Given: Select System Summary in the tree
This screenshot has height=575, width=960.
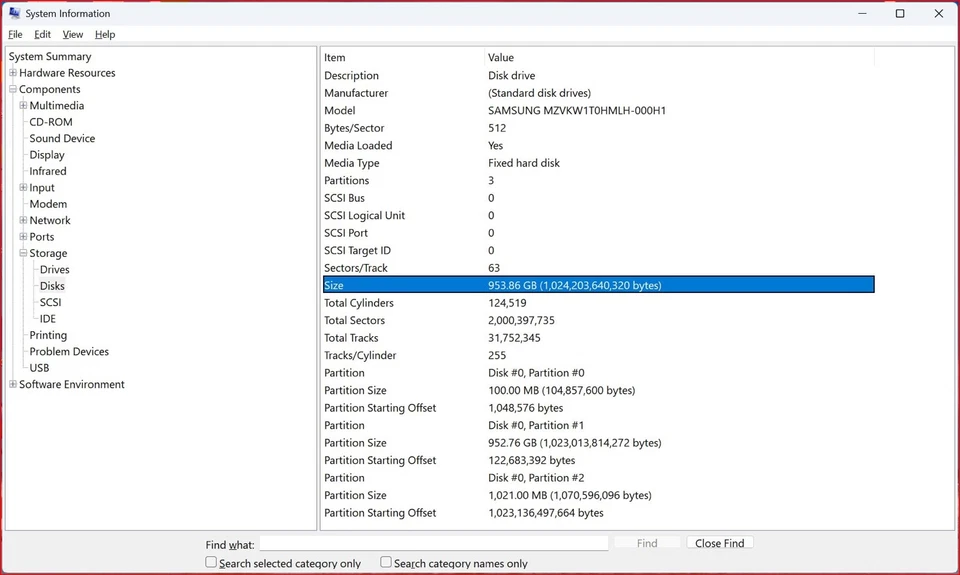Looking at the screenshot, I should click(50, 56).
